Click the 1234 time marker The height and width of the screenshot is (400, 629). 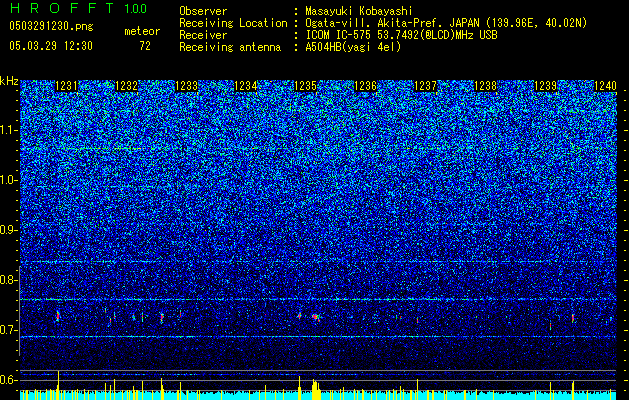pyautogui.click(x=246, y=86)
